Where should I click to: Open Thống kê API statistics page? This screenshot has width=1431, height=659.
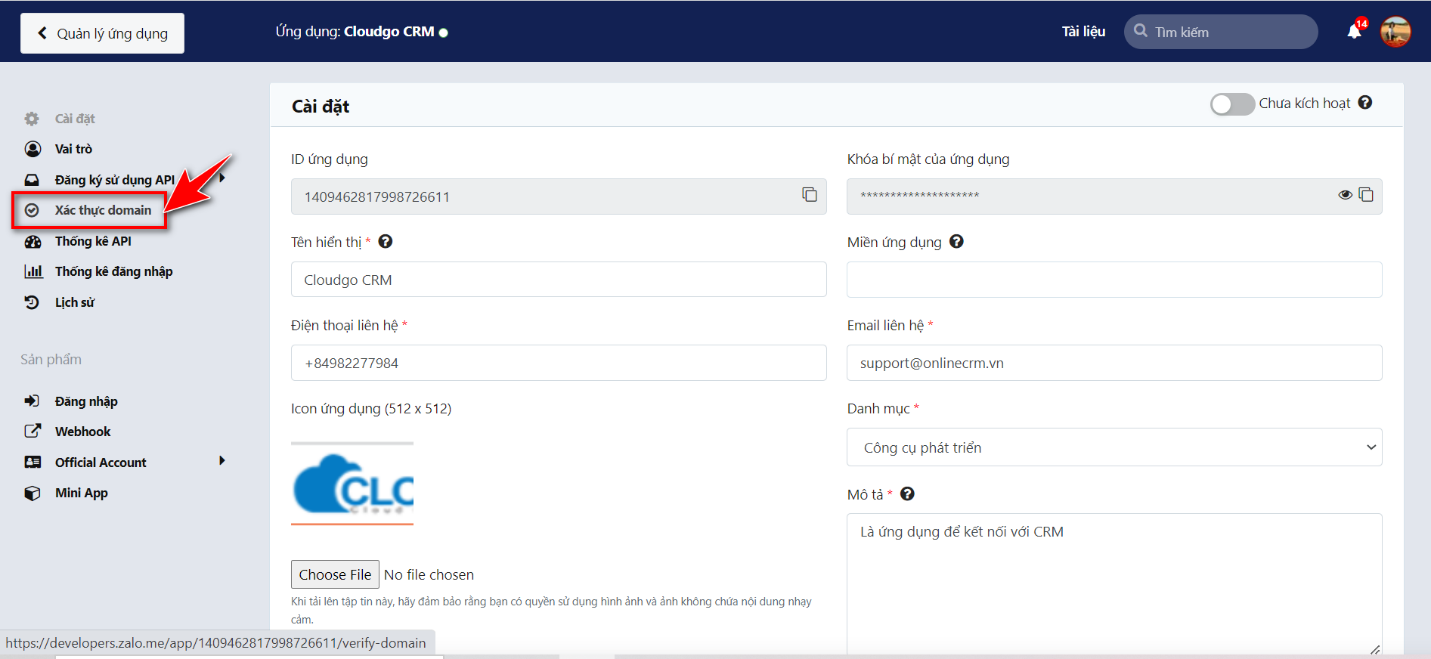90,240
